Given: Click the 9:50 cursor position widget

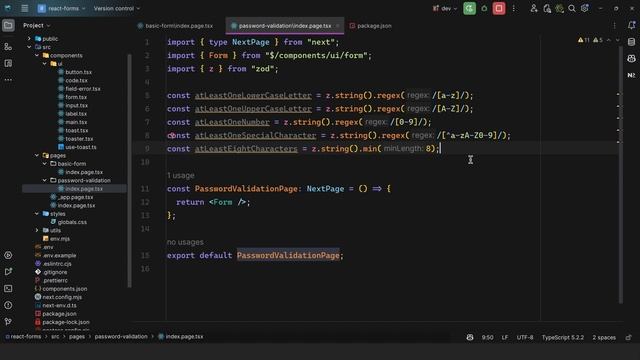Looking at the screenshot, I should point(487,337).
